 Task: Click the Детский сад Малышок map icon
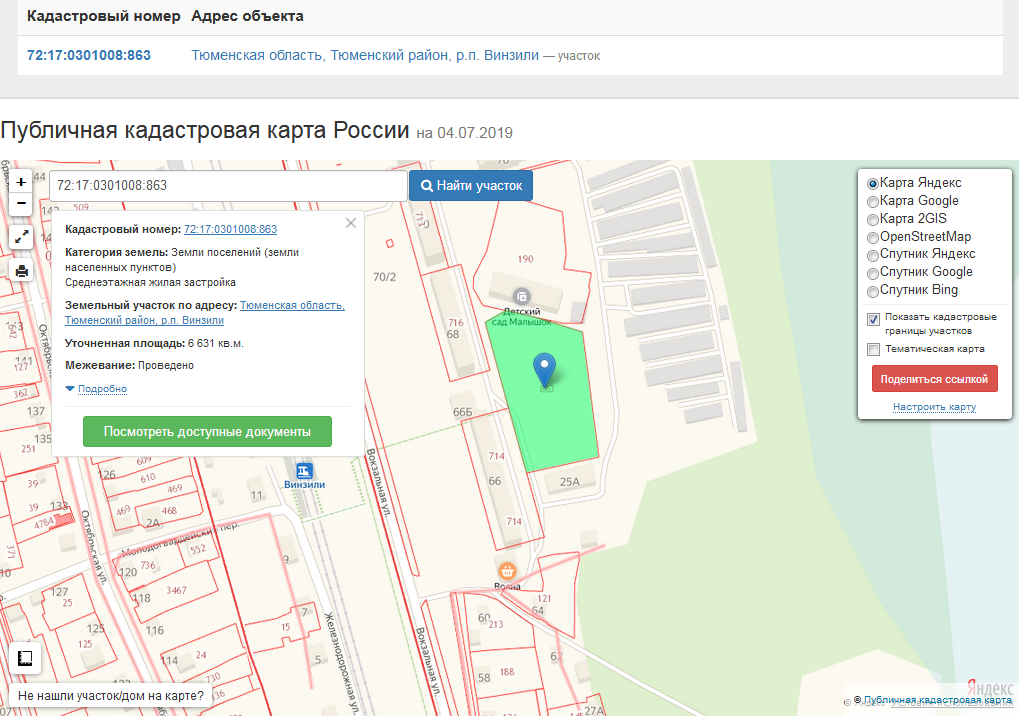[x=521, y=296]
